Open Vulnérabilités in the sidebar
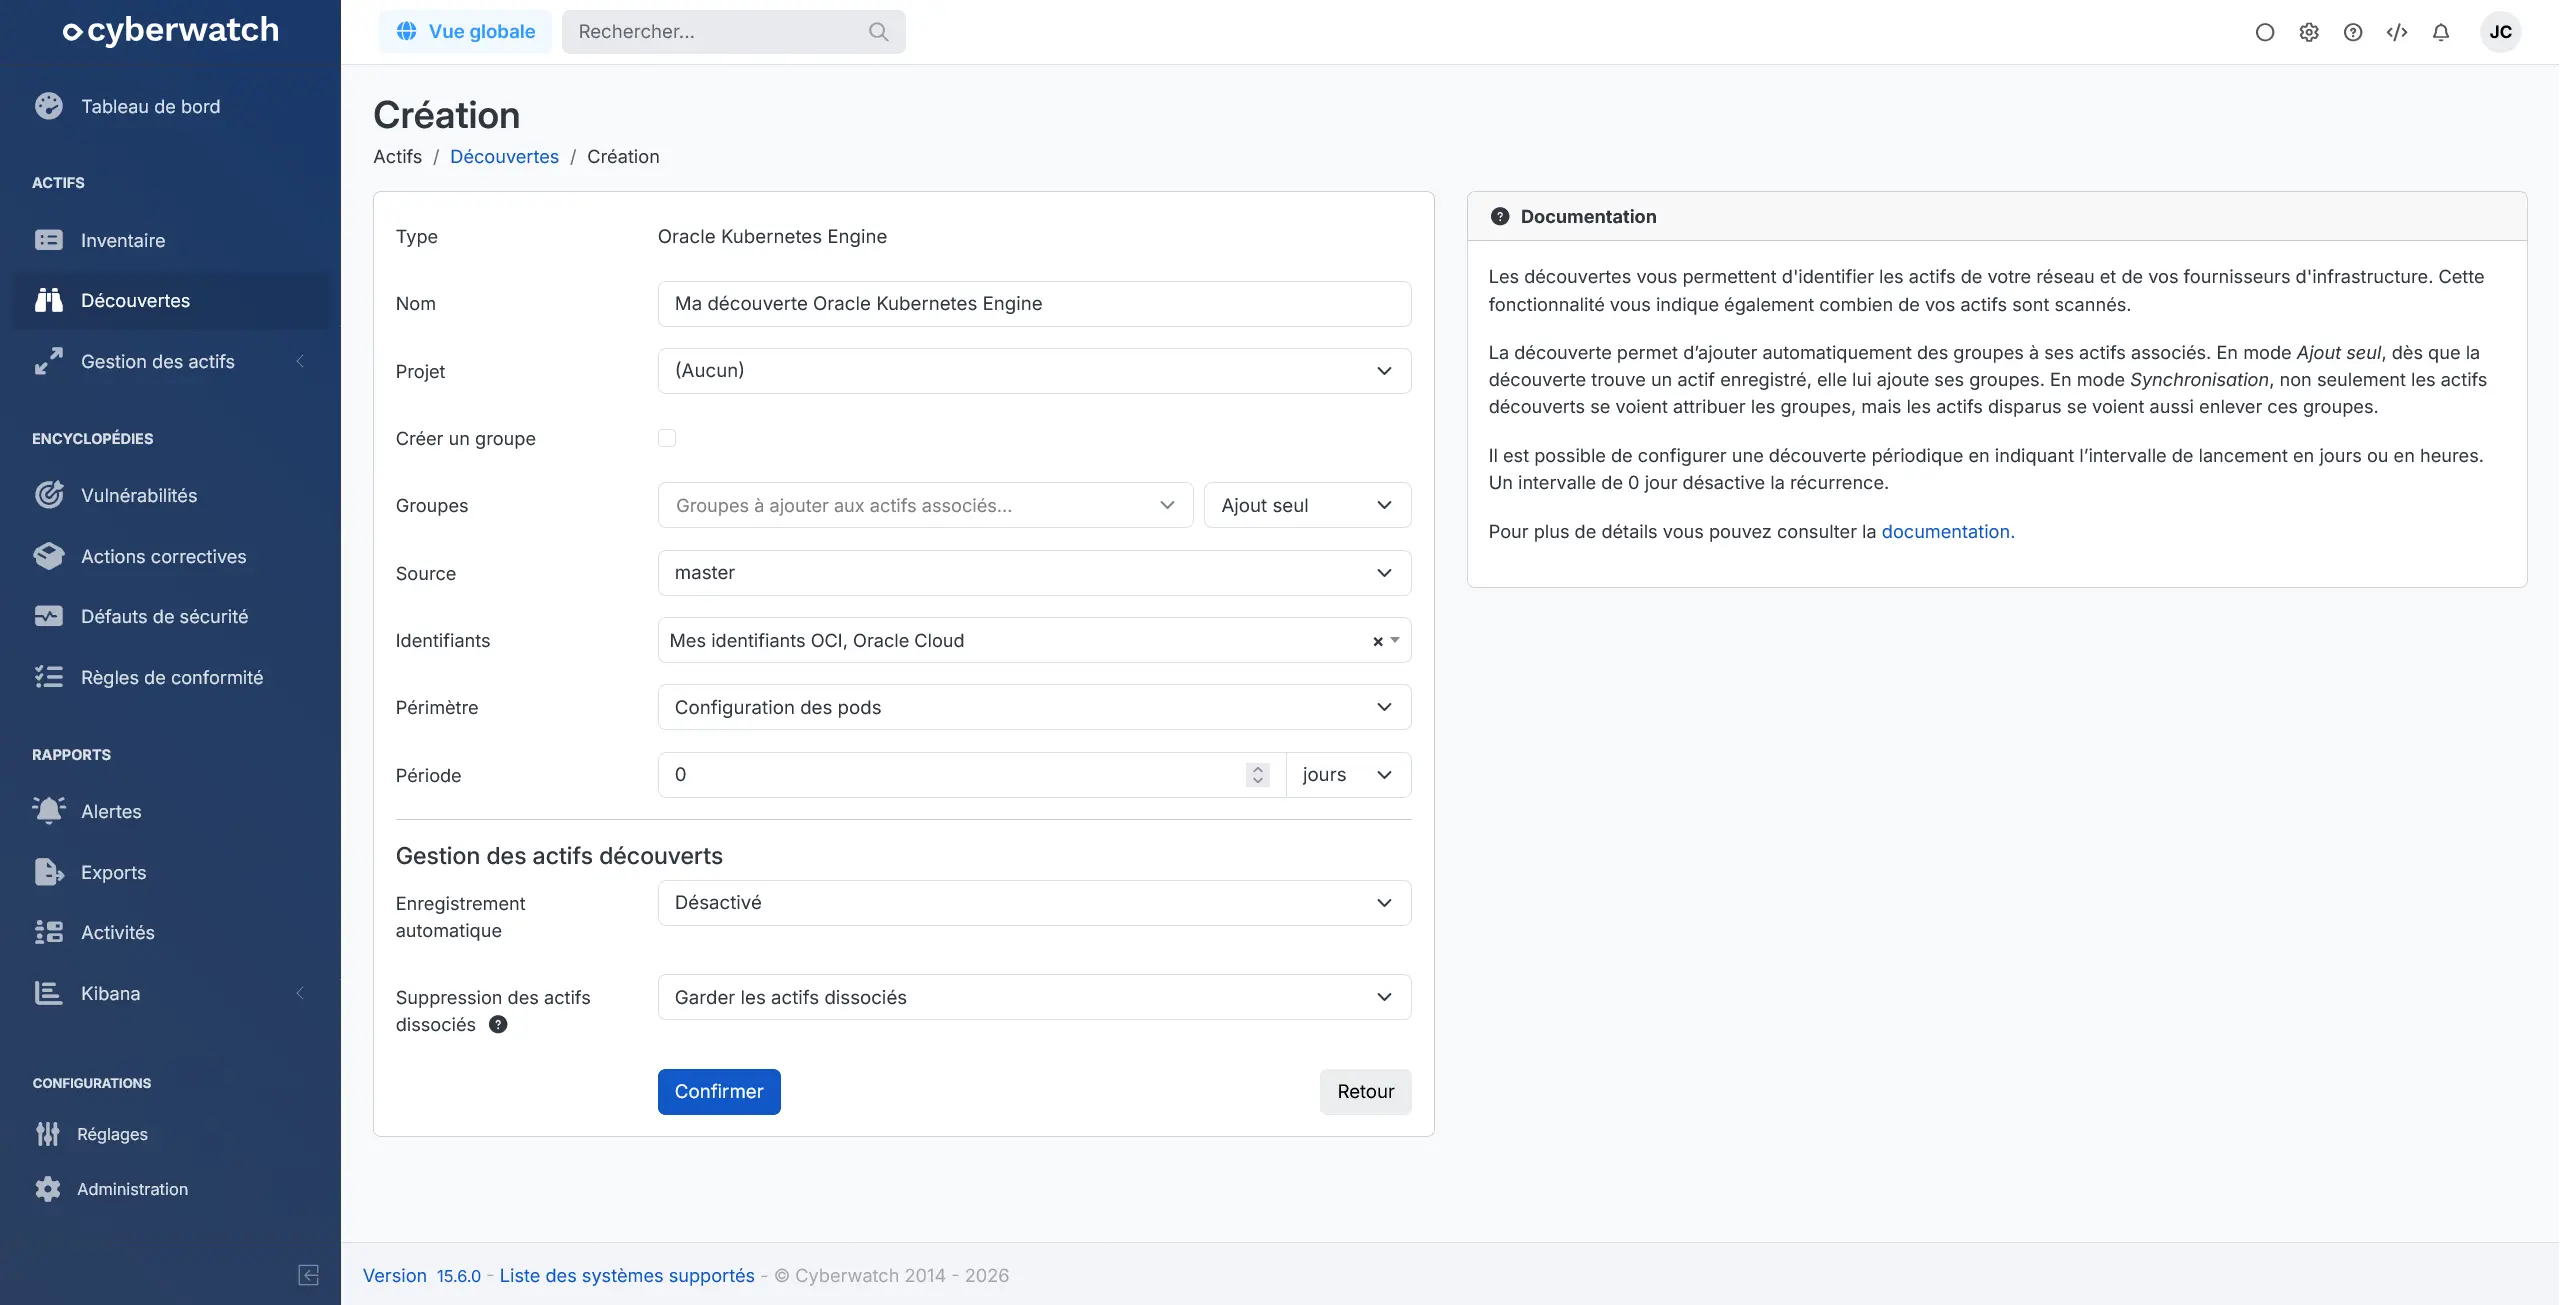Image resolution: width=2560 pixels, height=1305 pixels. coord(139,495)
